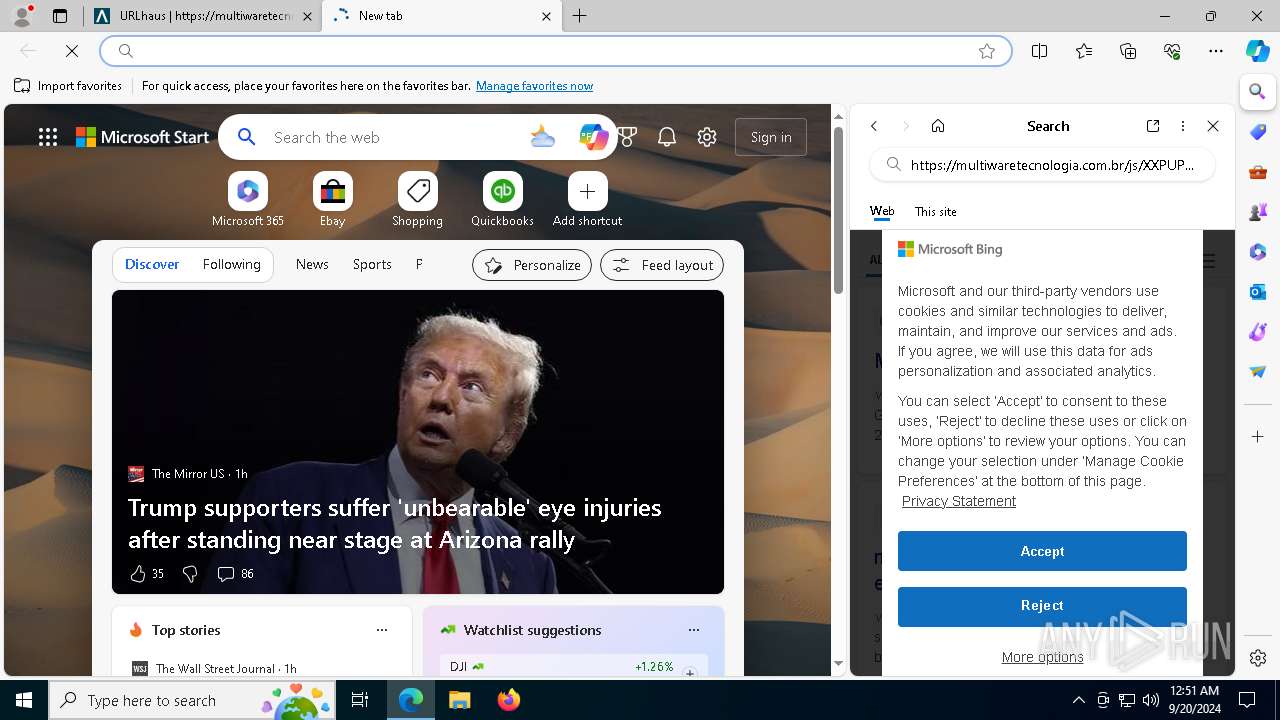Open the Favorites toolbar icon
Viewport: 1280px width, 720px height.
point(1084,51)
